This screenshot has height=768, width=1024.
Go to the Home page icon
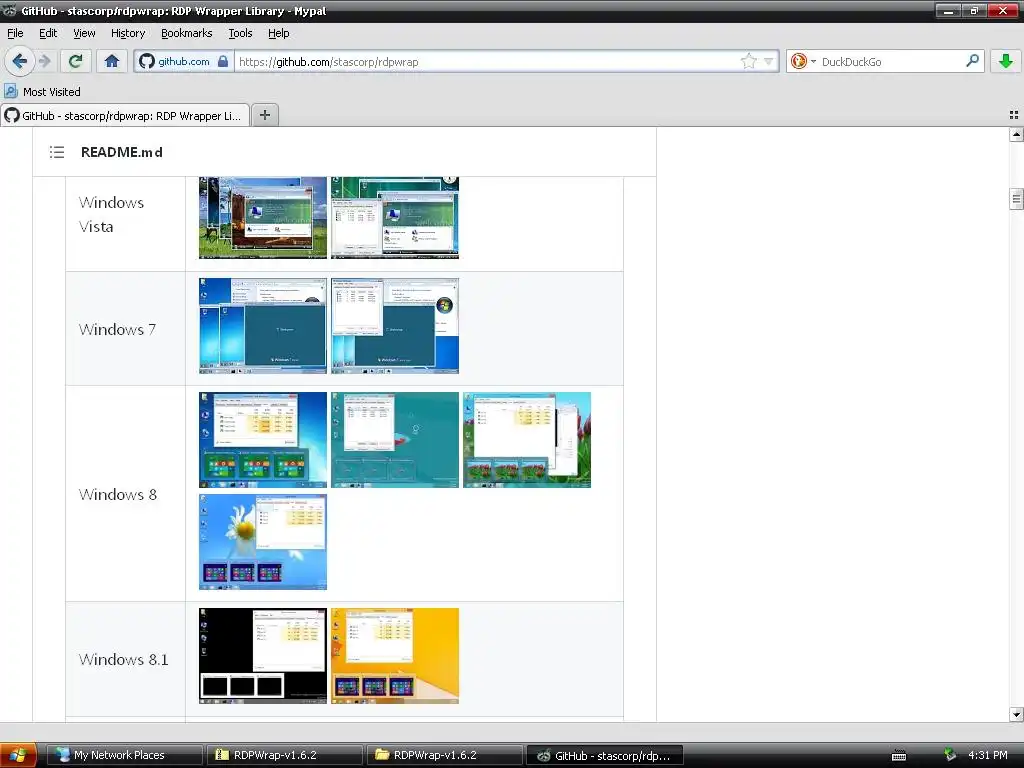(x=112, y=61)
